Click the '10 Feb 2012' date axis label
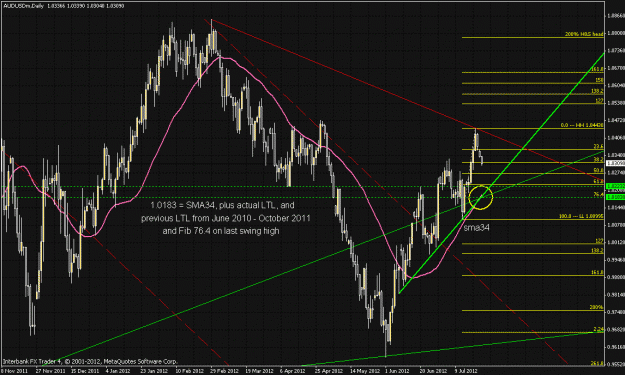Viewport: 625px width, 375px height. [191, 371]
